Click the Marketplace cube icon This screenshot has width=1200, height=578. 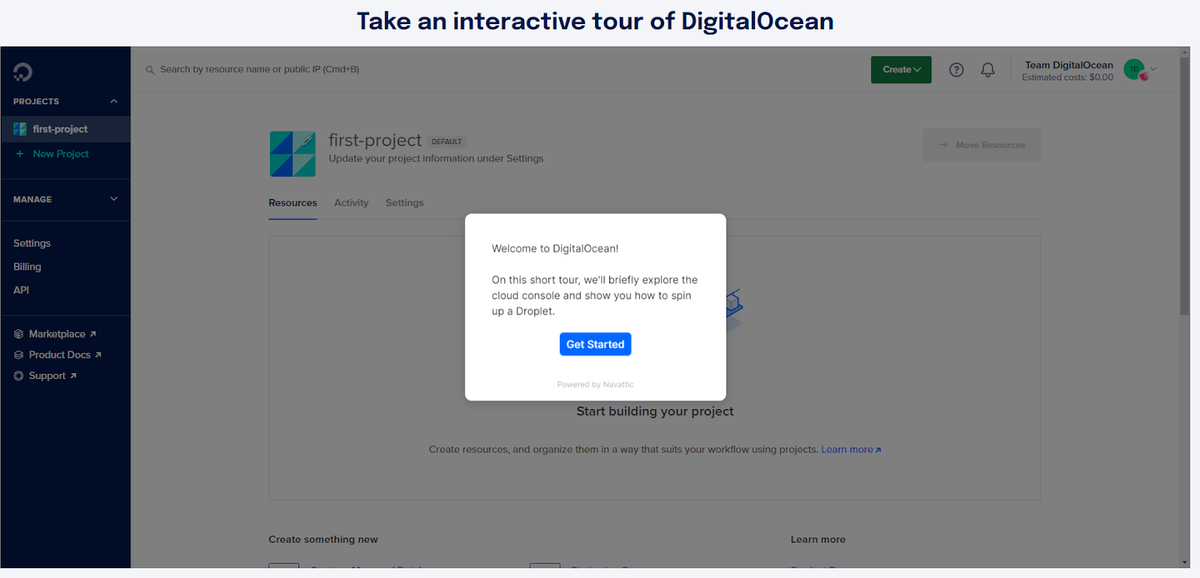tap(19, 334)
